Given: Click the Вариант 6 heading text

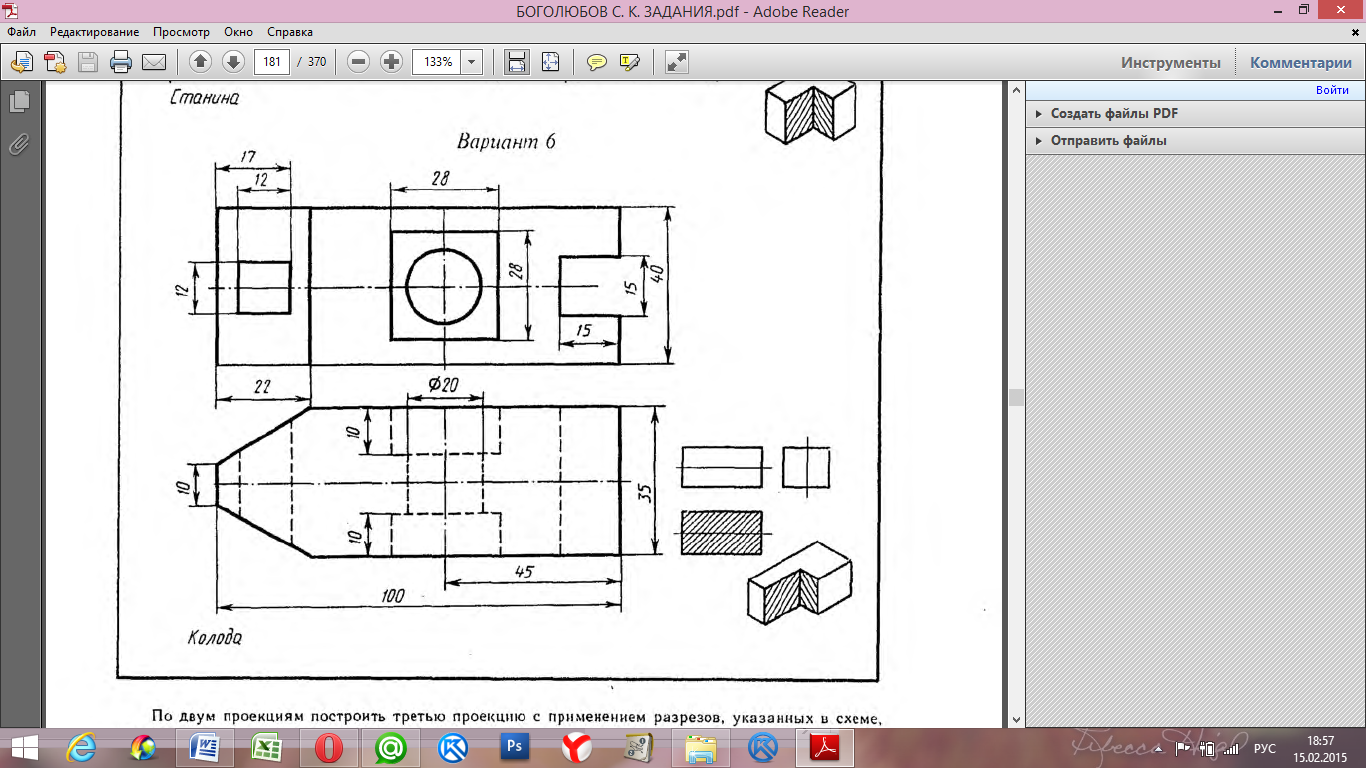Looking at the screenshot, I should pyautogui.click(x=506, y=141).
